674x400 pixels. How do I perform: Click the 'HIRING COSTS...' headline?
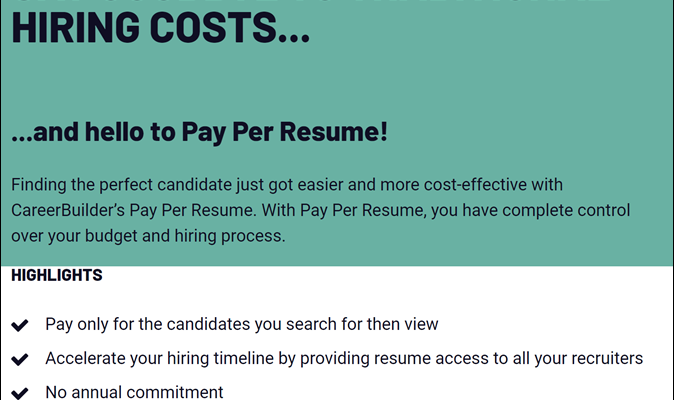click(160, 26)
